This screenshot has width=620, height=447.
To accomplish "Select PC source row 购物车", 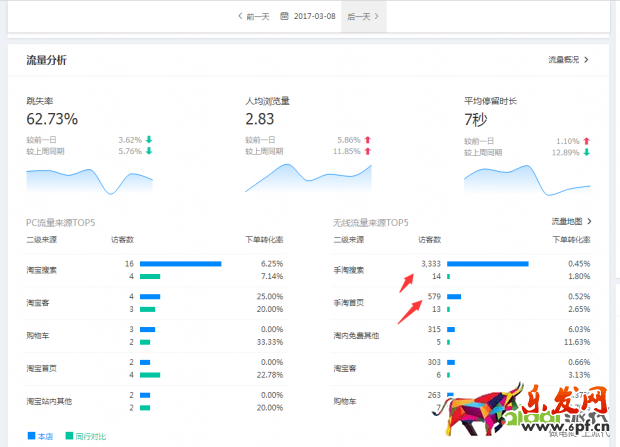I will coord(155,336).
